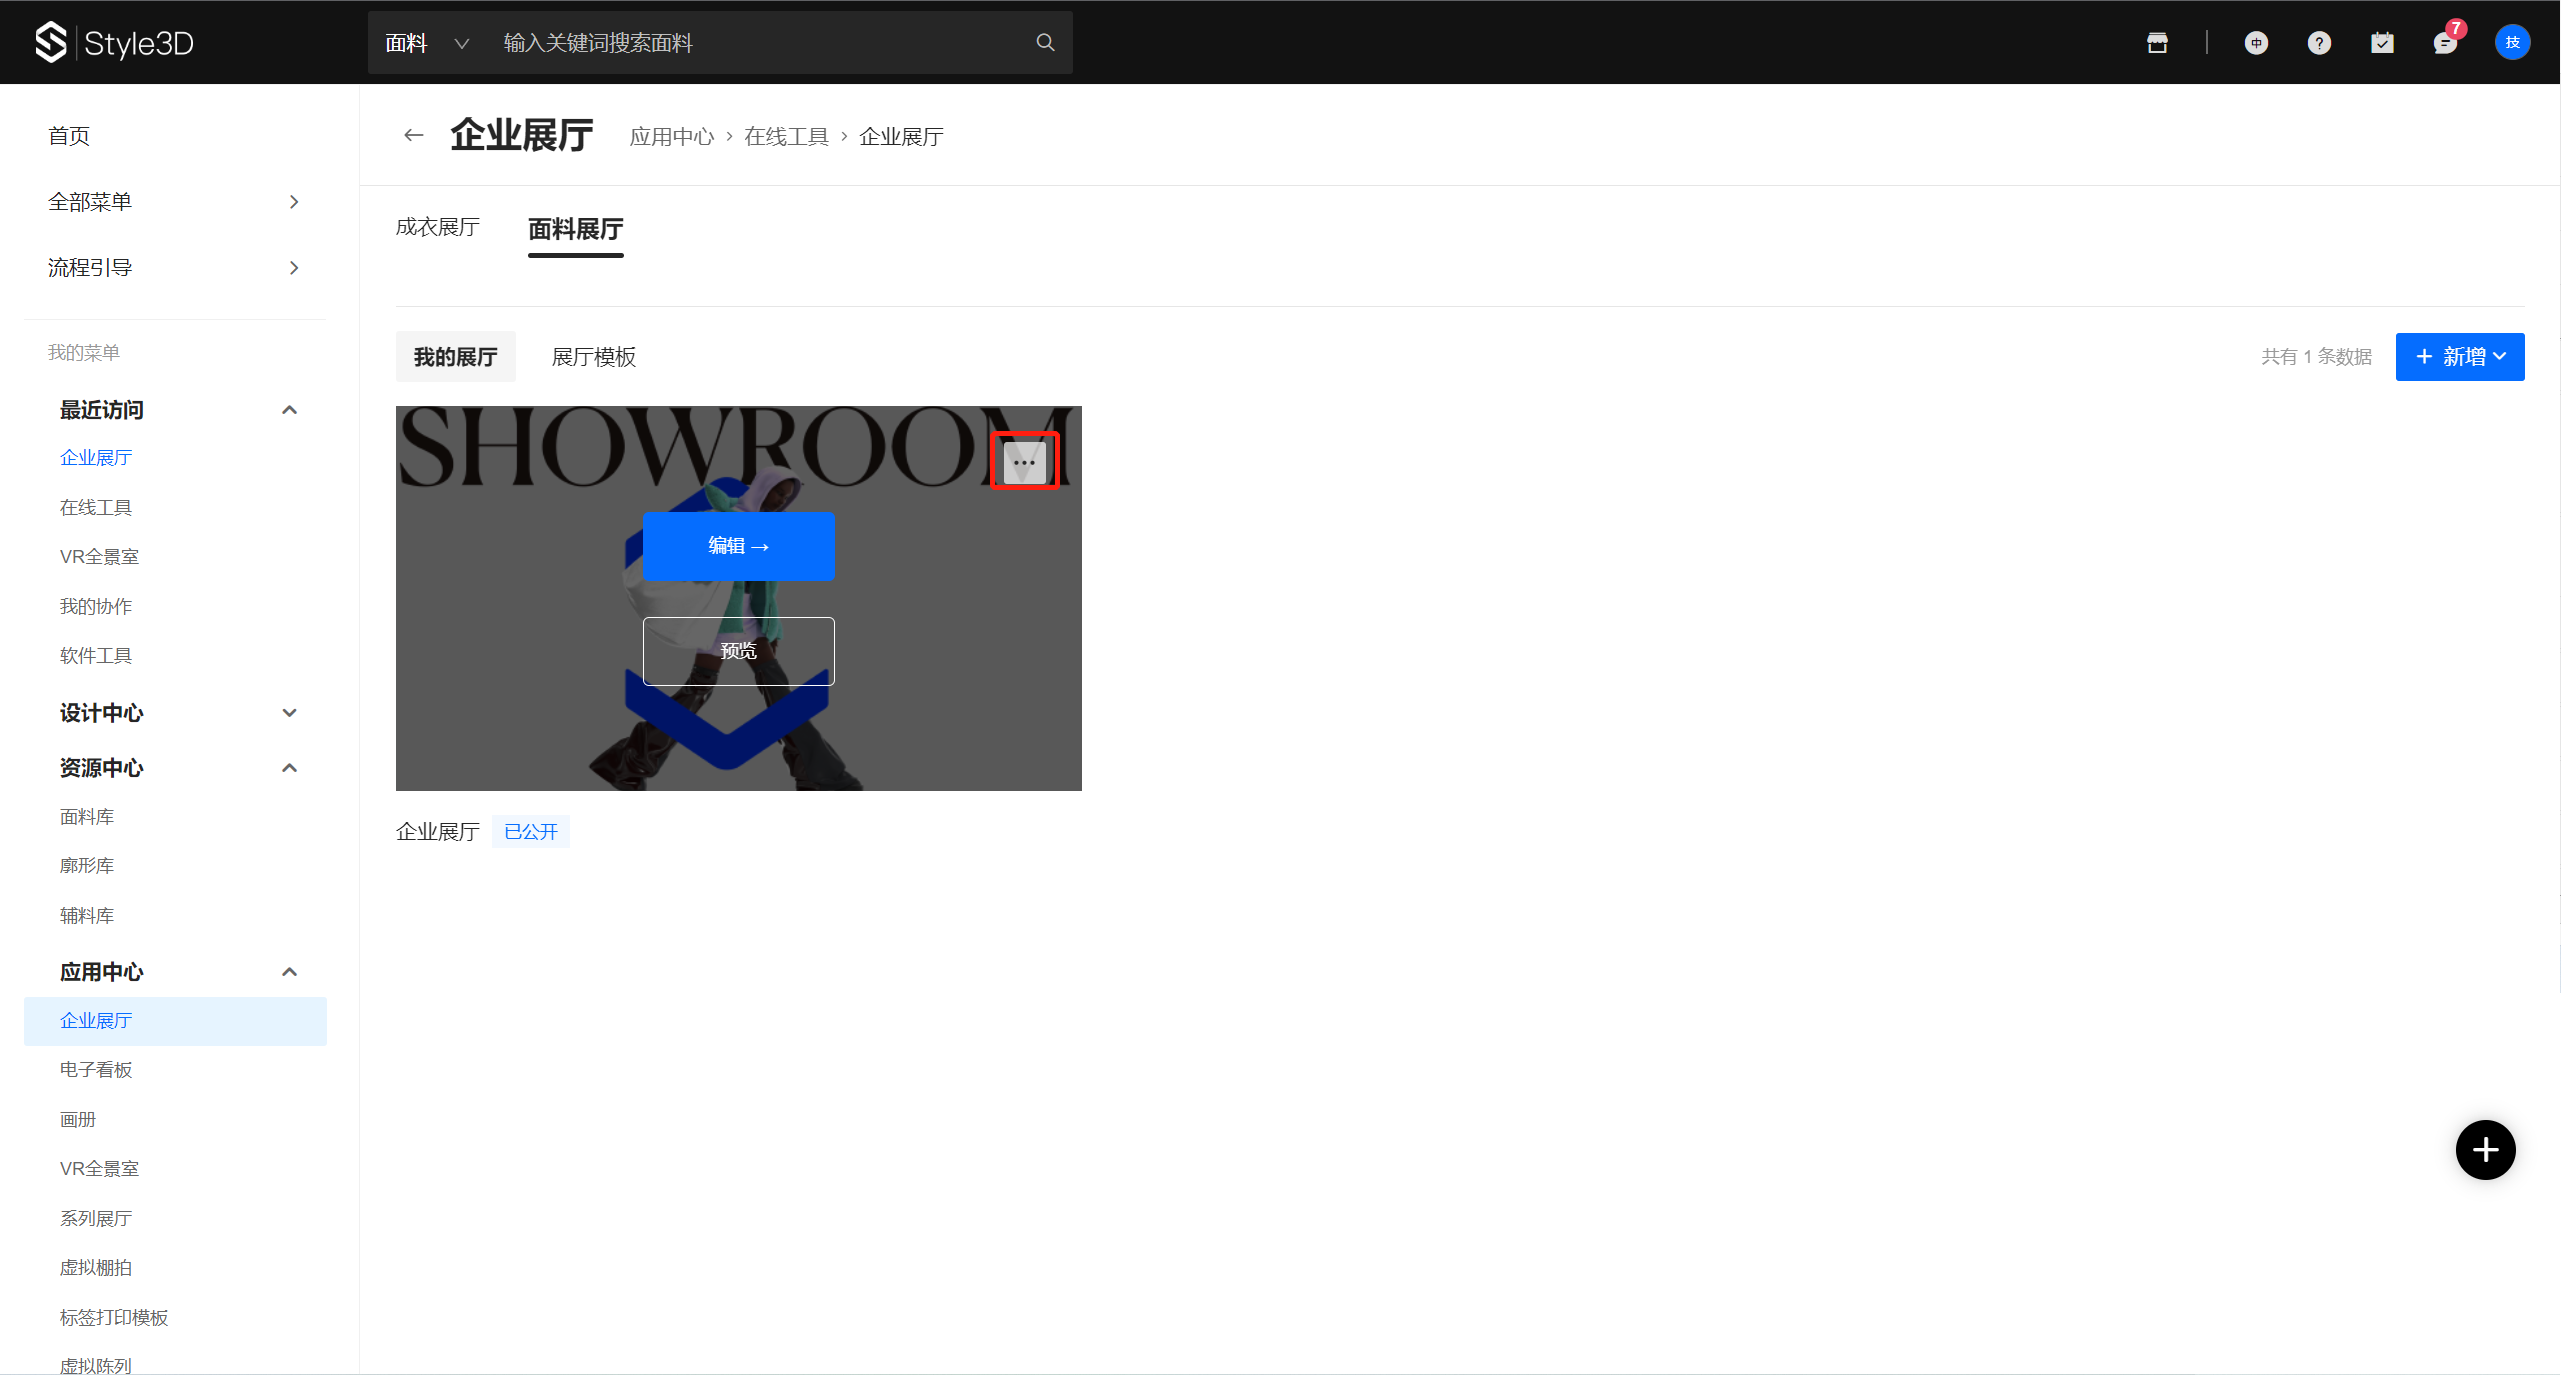
Task: Go back with the left arrow icon
Action: pos(413,135)
